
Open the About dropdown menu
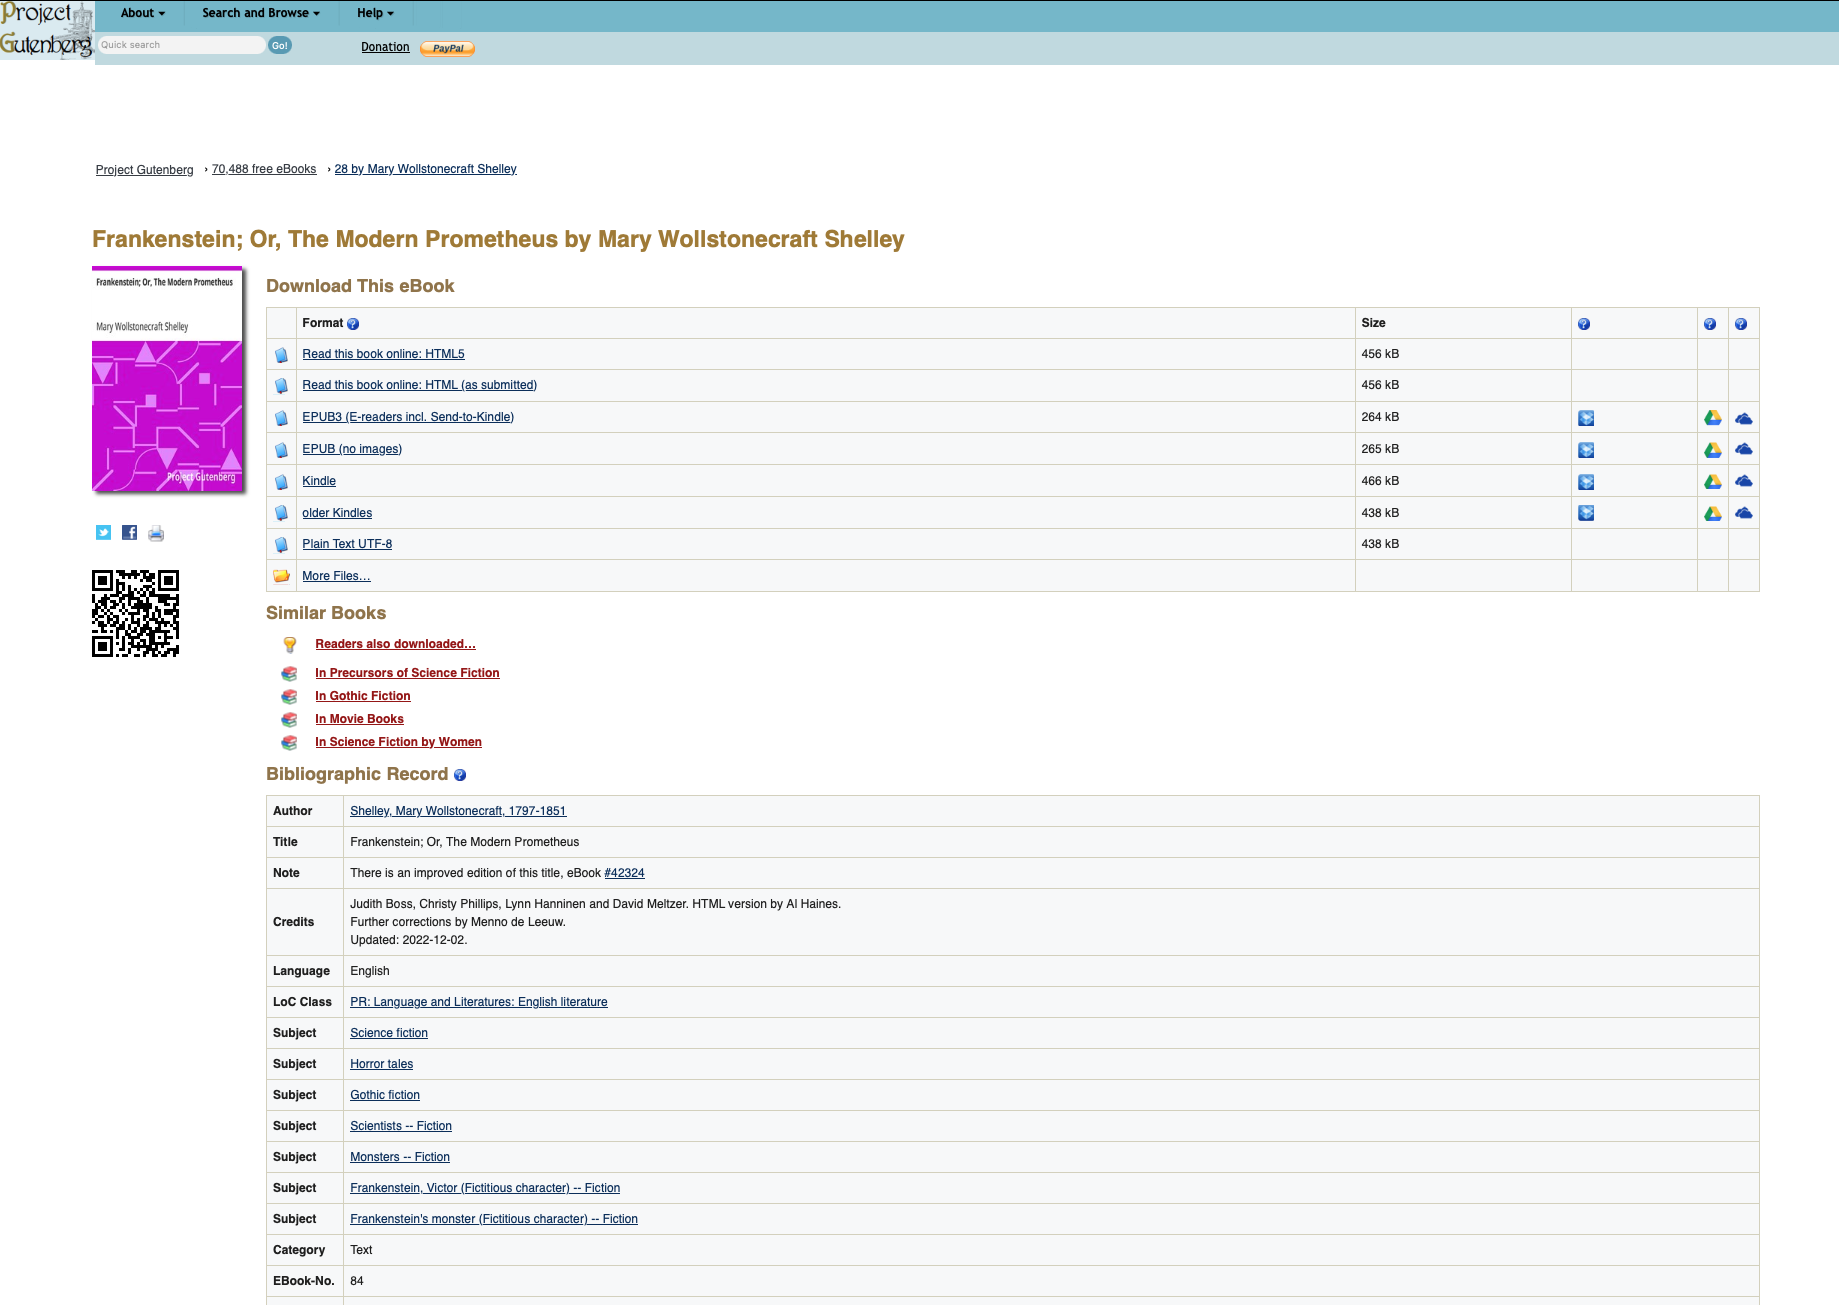(142, 13)
